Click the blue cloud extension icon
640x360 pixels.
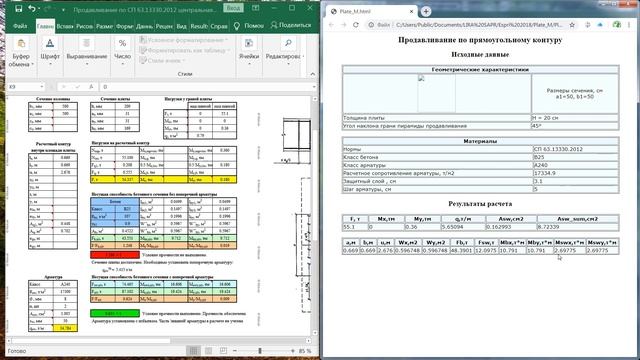[x=600, y=25]
